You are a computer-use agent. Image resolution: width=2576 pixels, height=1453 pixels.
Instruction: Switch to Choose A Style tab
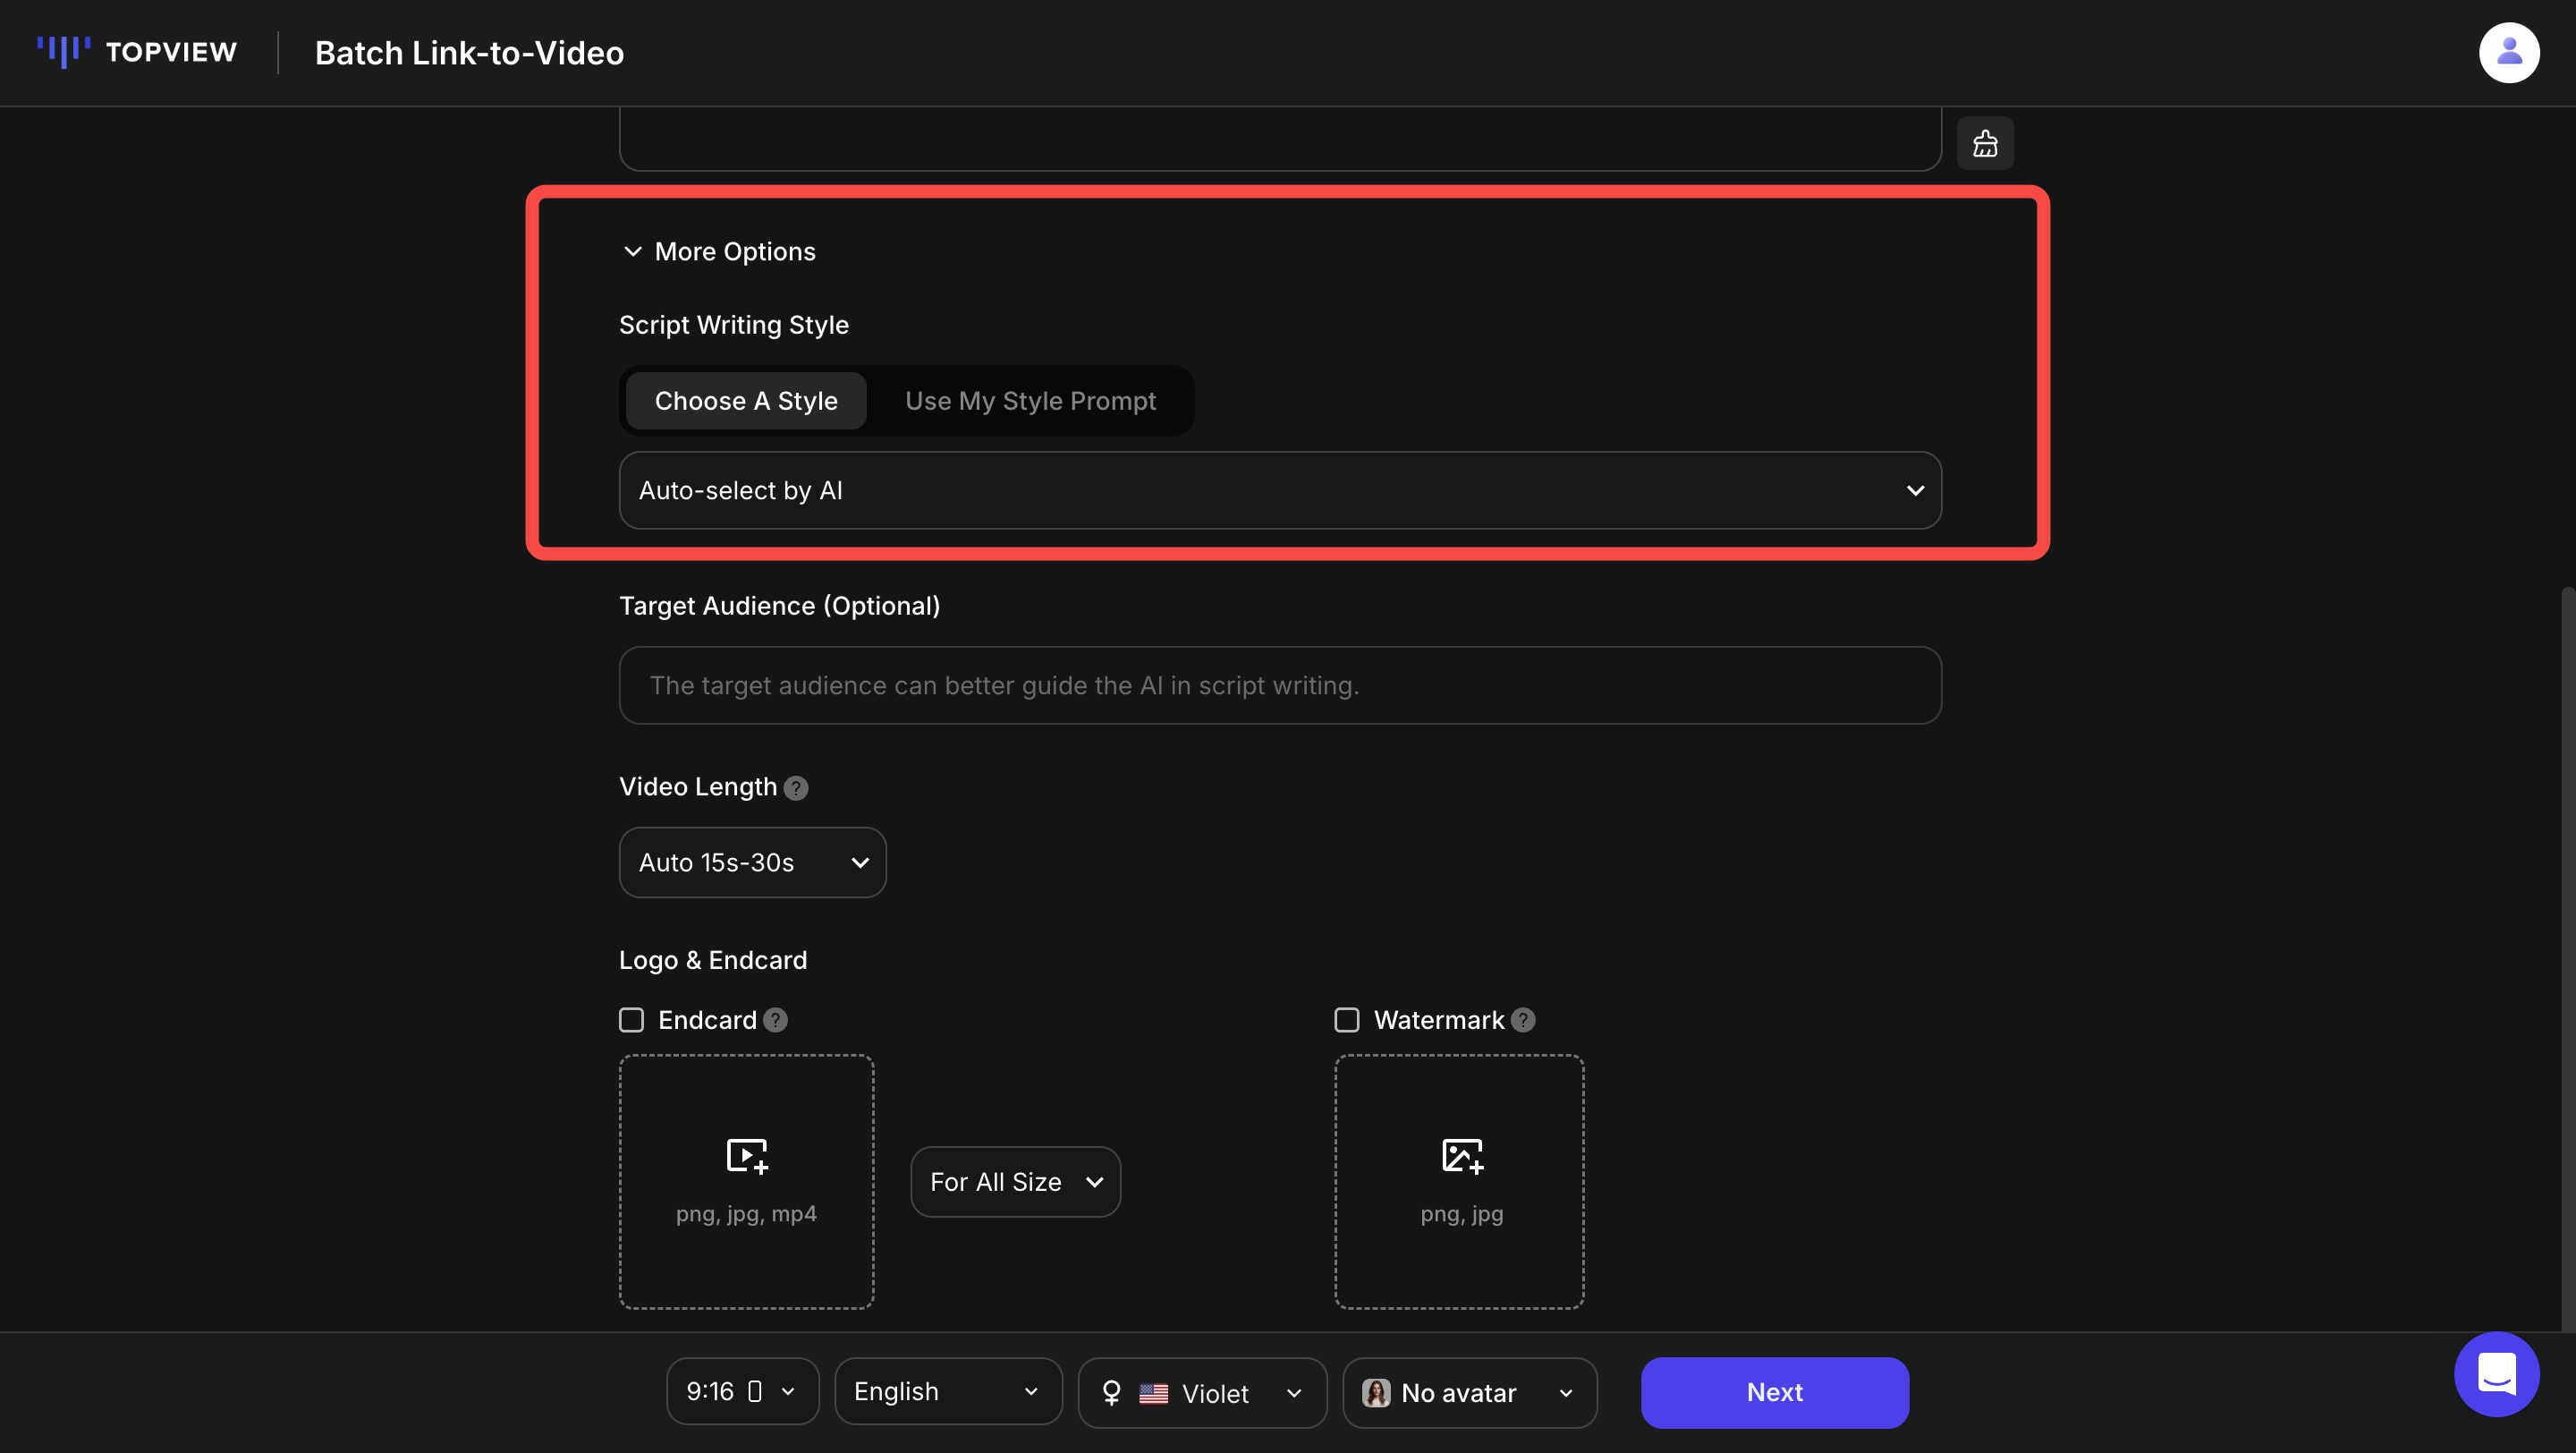click(x=745, y=401)
